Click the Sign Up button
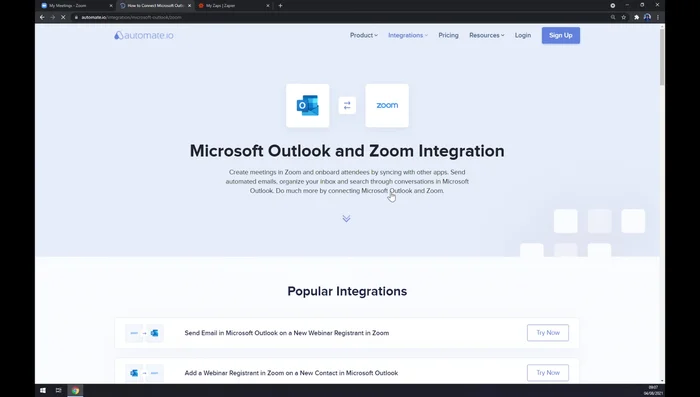Viewport: 700px width, 397px height. (x=561, y=35)
